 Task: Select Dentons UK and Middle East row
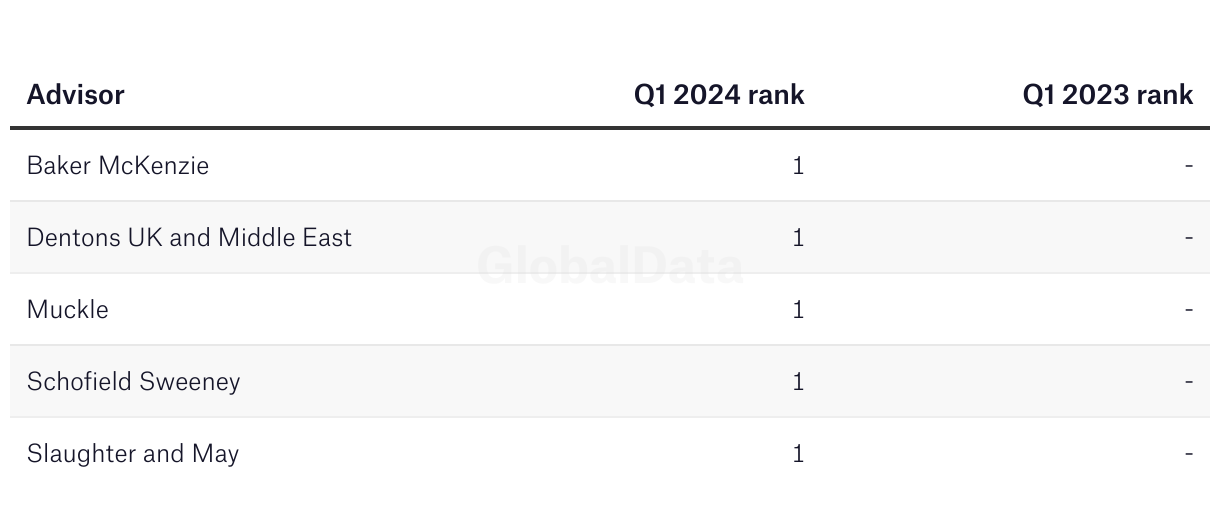[610, 237]
